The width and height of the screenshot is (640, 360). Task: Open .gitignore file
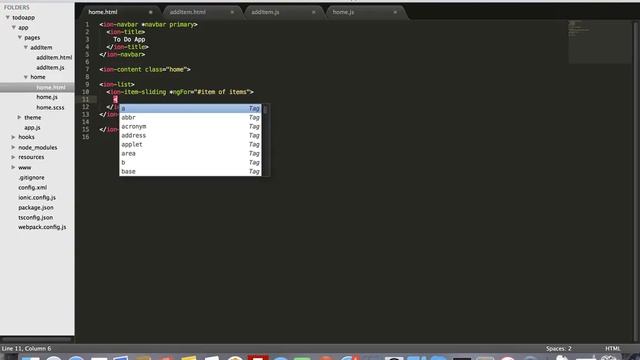click(x=31, y=178)
